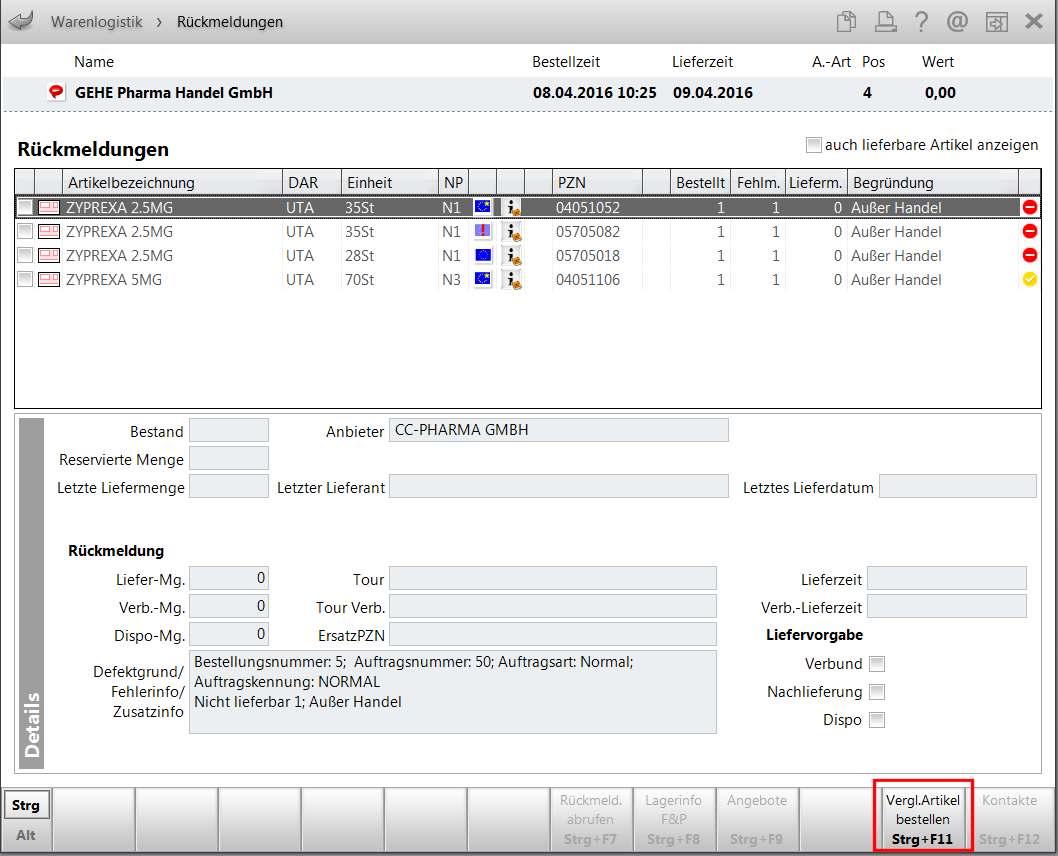
Task: Click the red GEHE supplier icon
Action: click(57, 92)
